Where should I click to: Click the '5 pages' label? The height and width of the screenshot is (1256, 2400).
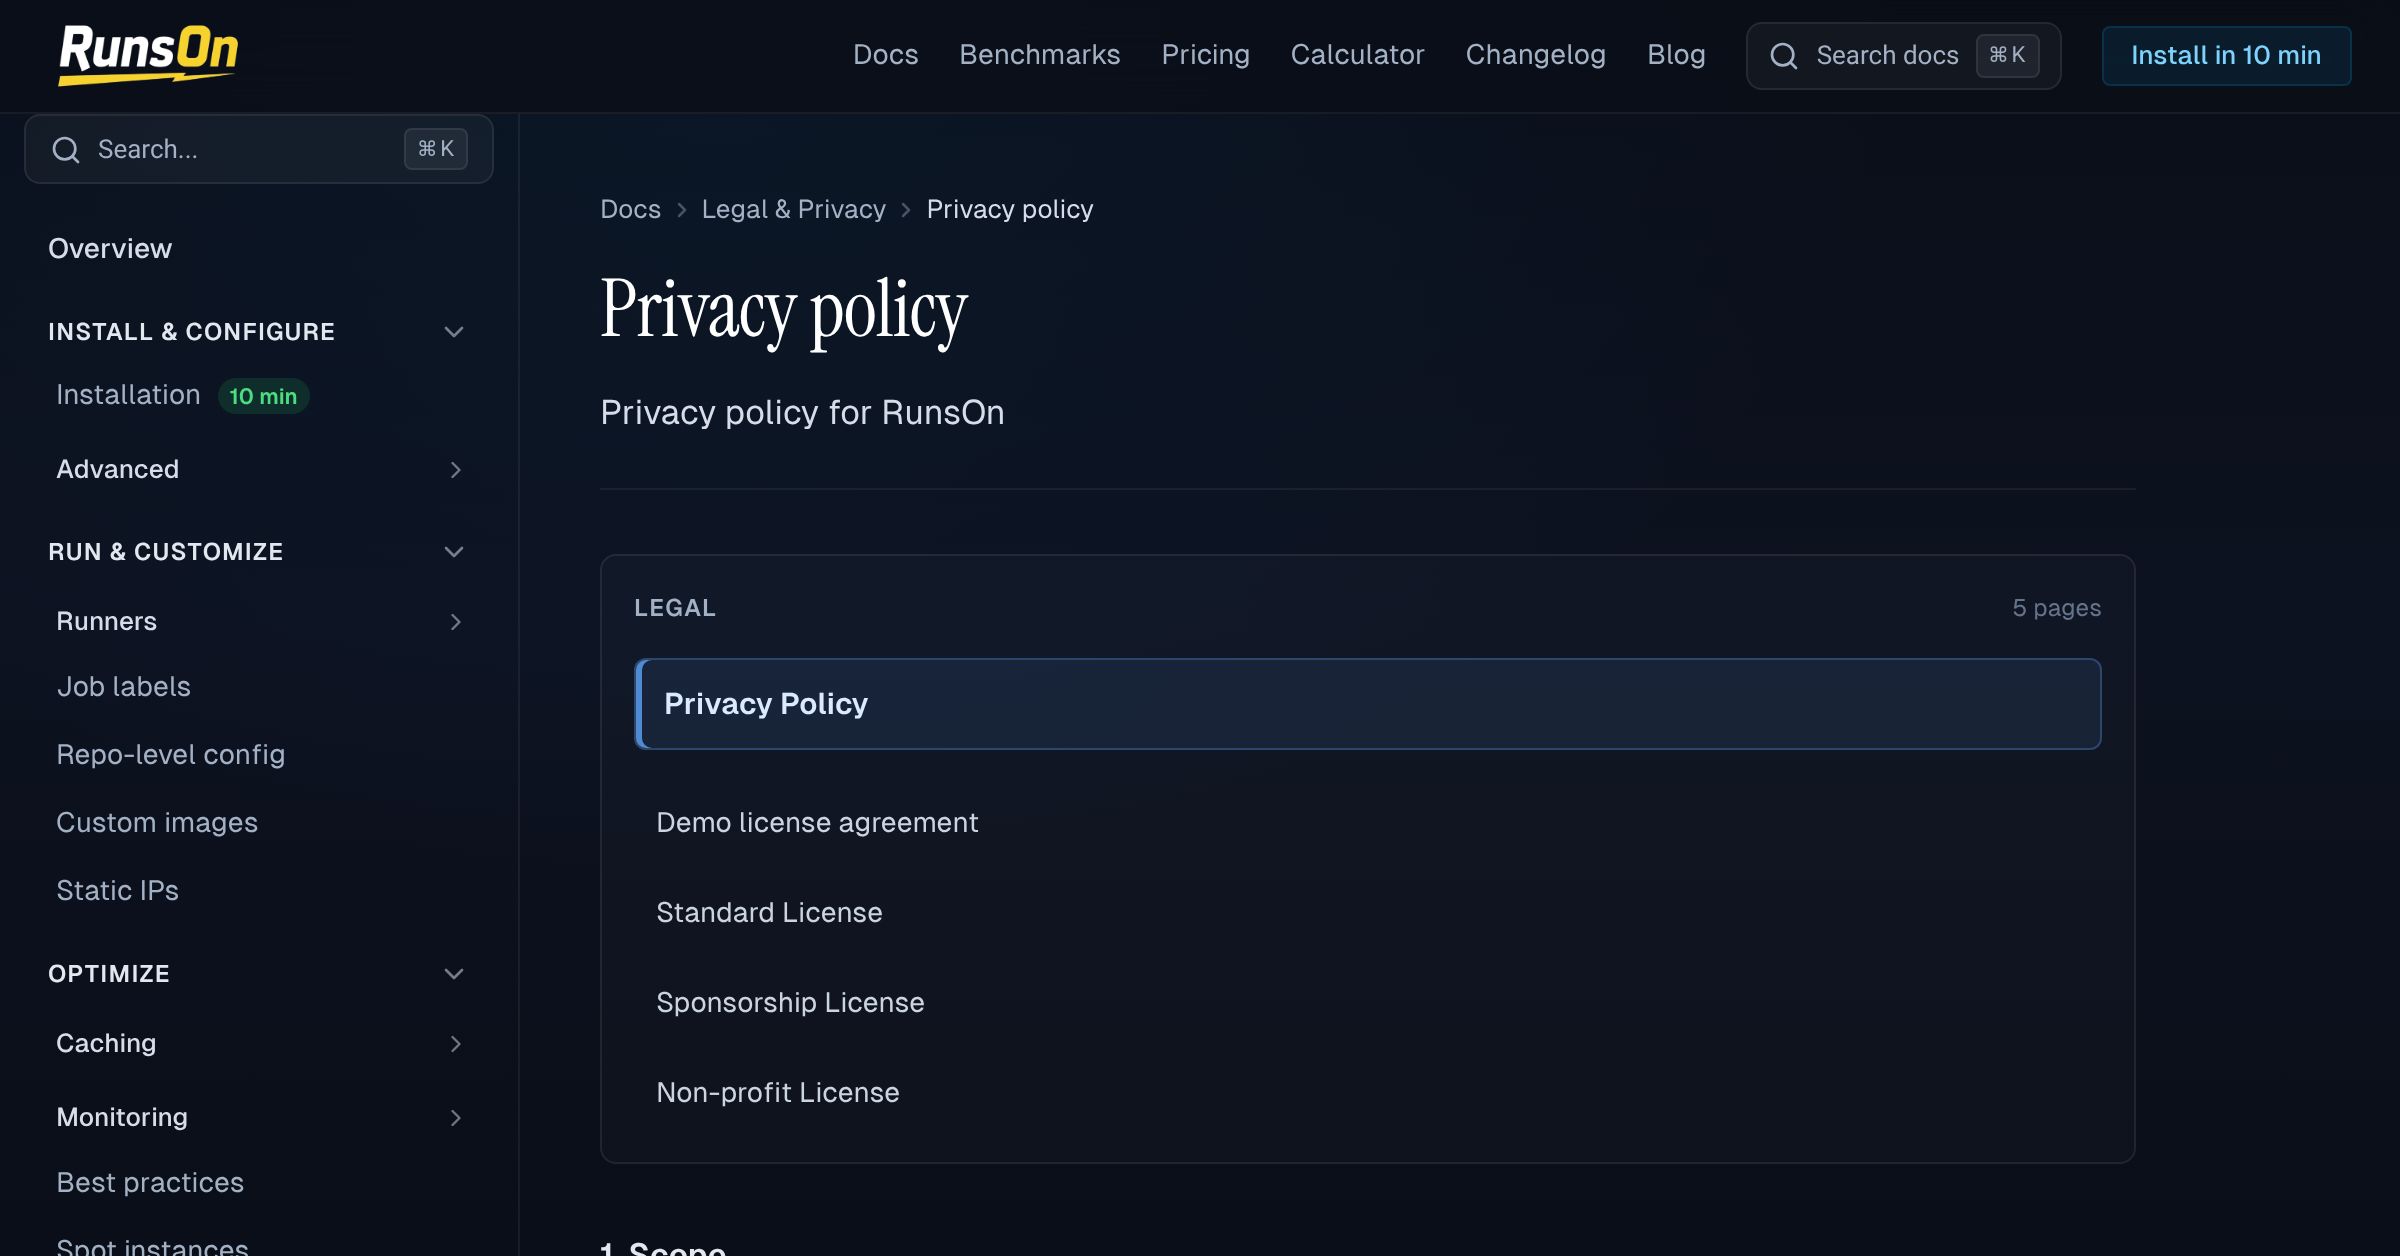tap(2056, 608)
